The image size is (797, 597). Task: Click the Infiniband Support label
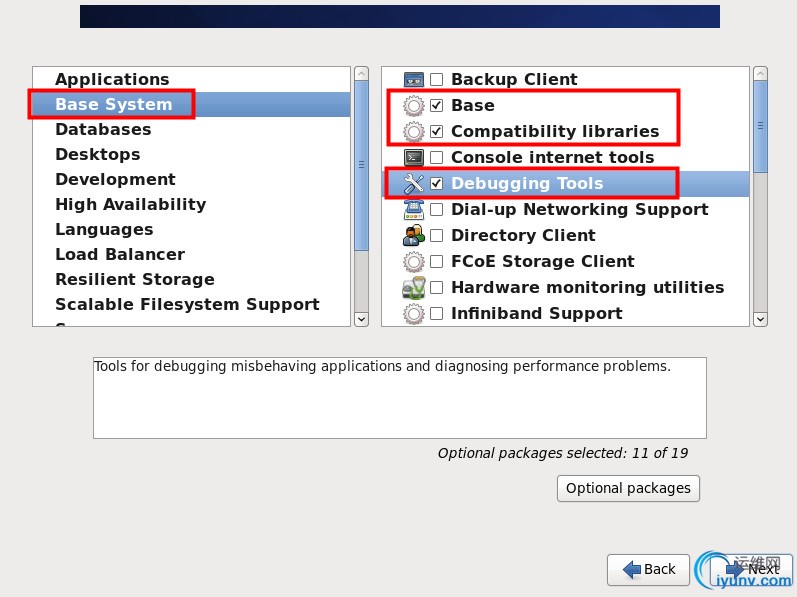click(x=537, y=313)
